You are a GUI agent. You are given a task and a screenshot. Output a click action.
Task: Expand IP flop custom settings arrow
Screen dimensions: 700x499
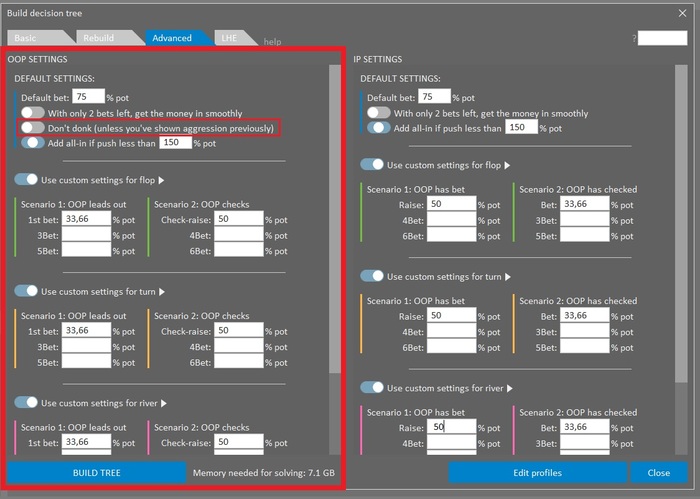click(507, 165)
